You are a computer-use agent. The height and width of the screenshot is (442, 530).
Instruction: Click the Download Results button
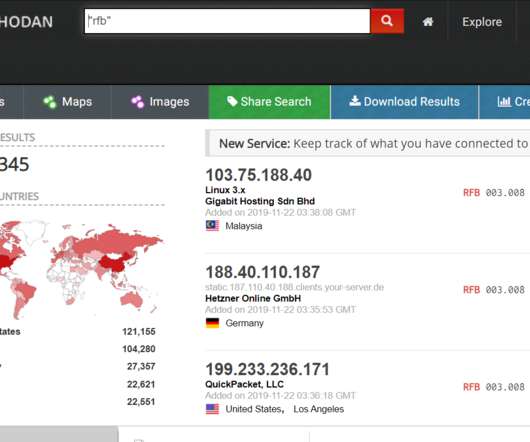(404, 102)
